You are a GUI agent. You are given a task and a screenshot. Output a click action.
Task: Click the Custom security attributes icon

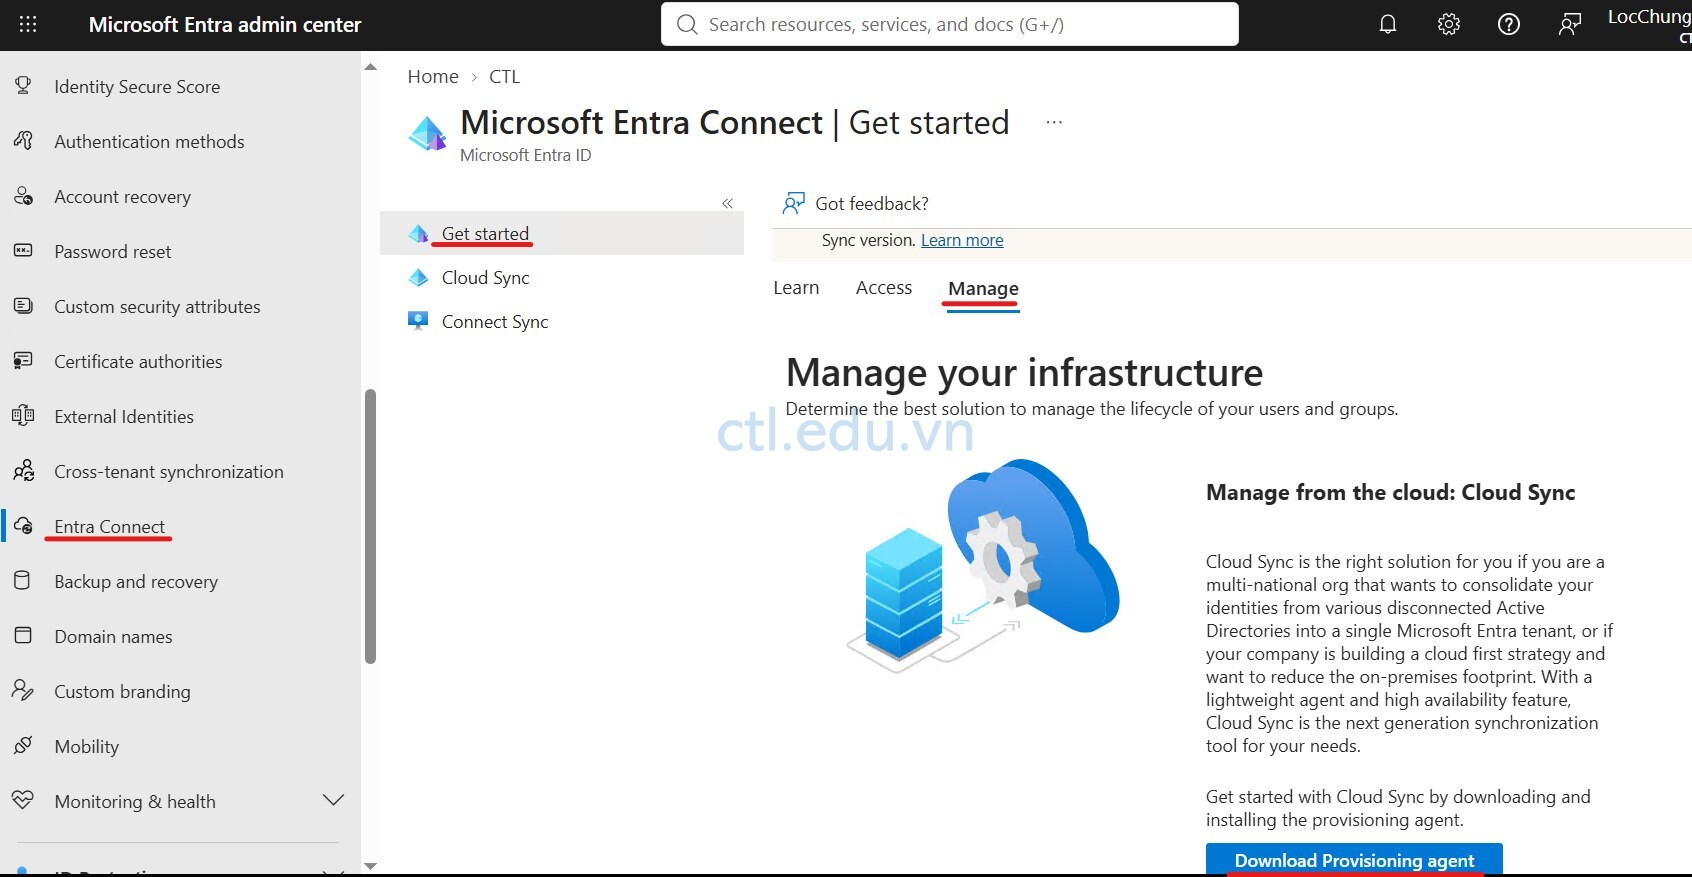click(x=23, y=306)
